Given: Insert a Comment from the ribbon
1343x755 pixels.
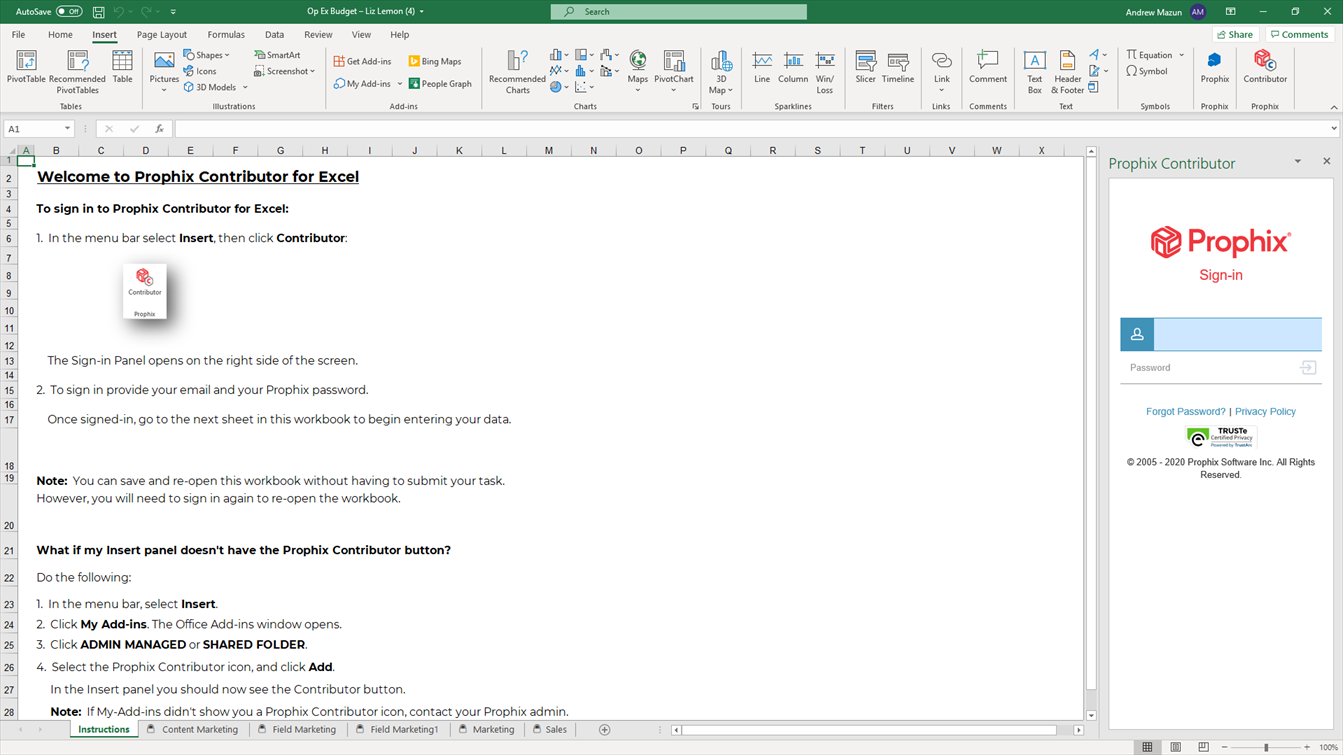Looking at the screenshot, I should [x=988, y=68].
